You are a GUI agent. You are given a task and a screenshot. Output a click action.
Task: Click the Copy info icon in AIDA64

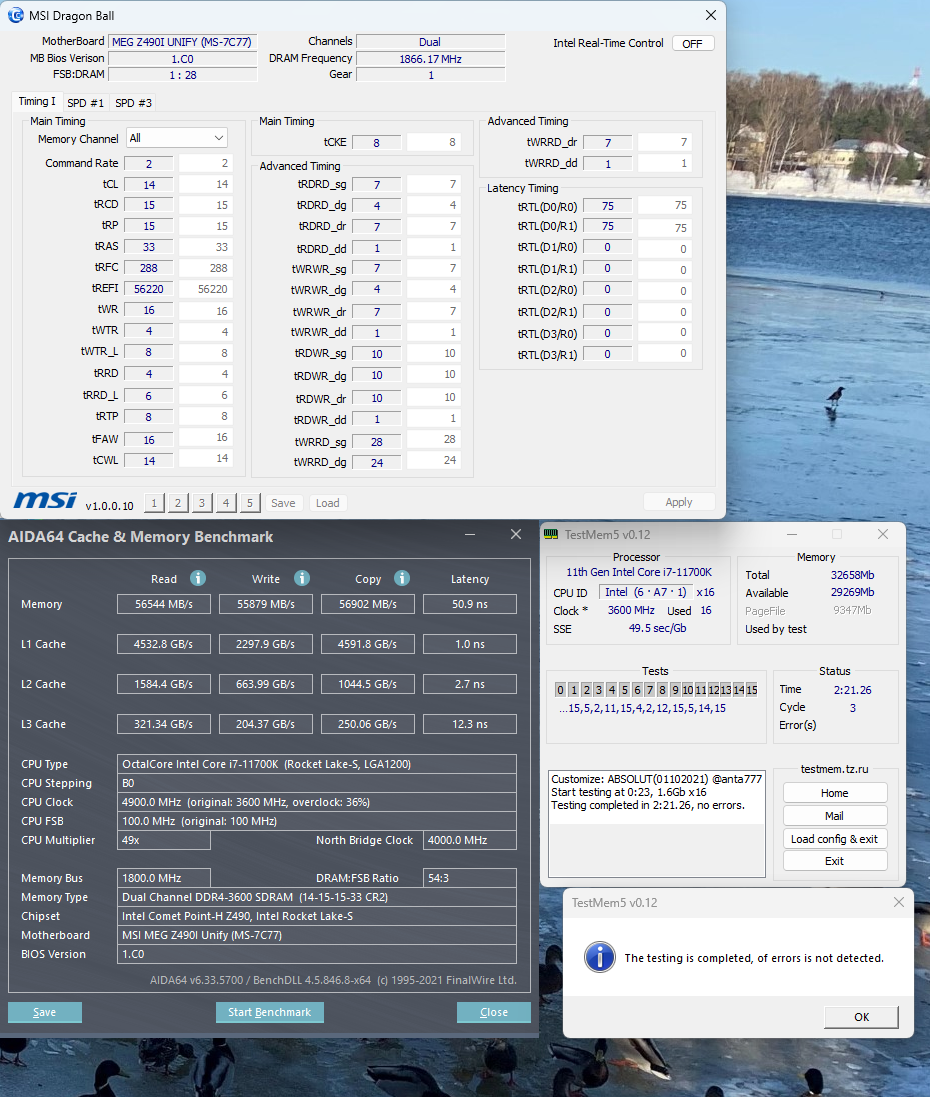[402, 578]
